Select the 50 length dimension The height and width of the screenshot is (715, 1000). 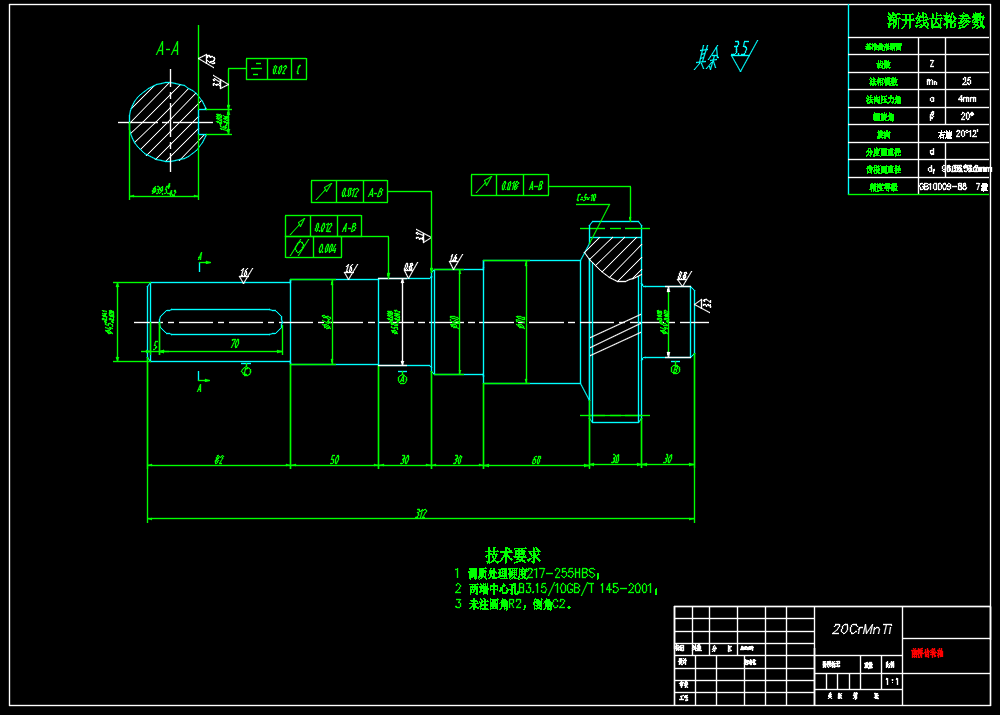[x=334, y=460]
